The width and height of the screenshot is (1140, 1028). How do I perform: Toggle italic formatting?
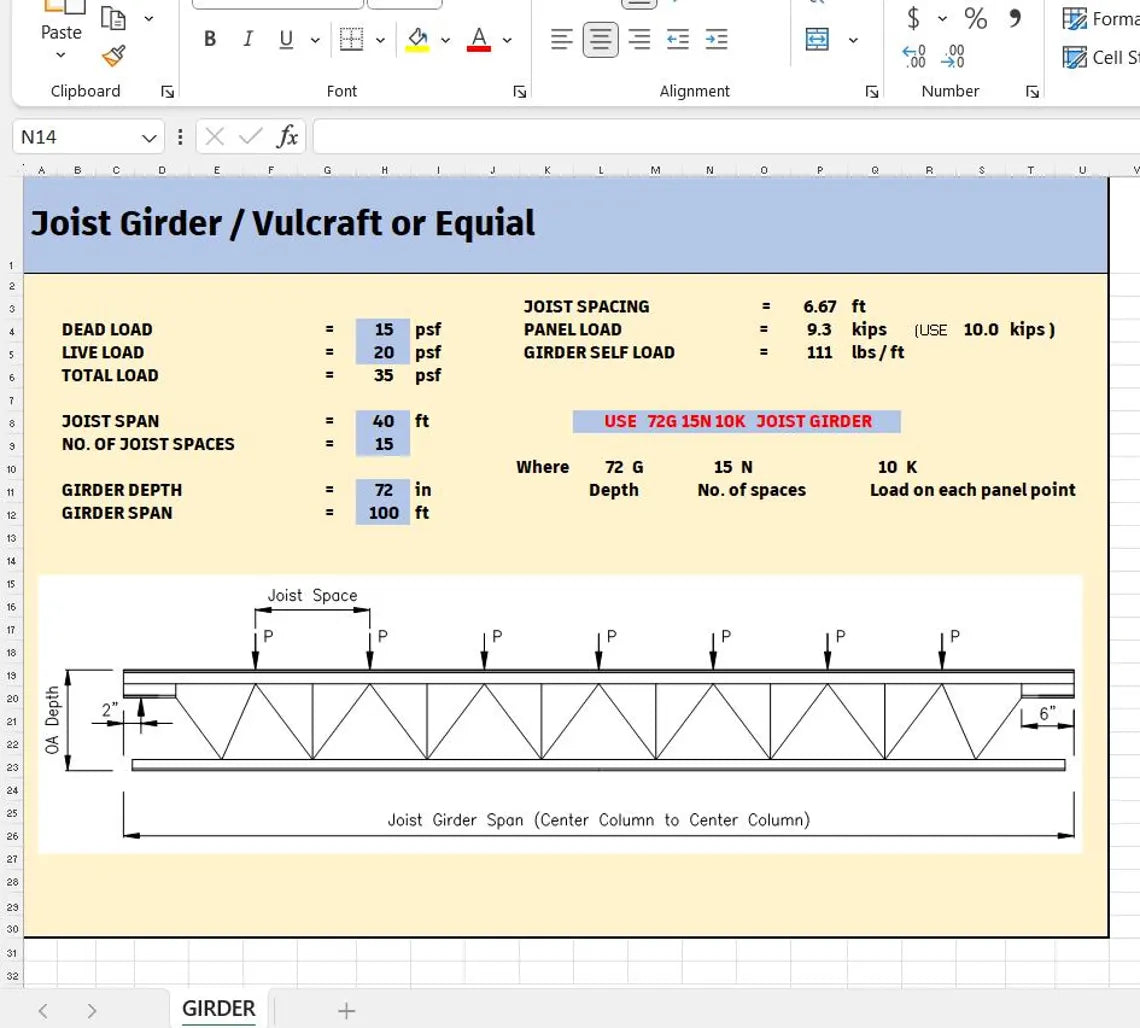point(248,39)
